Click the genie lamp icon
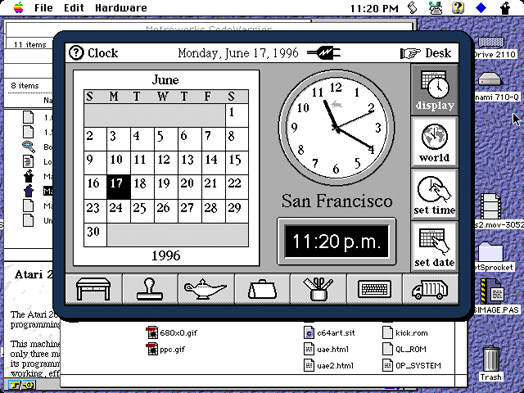 pyautogui.click(x=206, y=289)
